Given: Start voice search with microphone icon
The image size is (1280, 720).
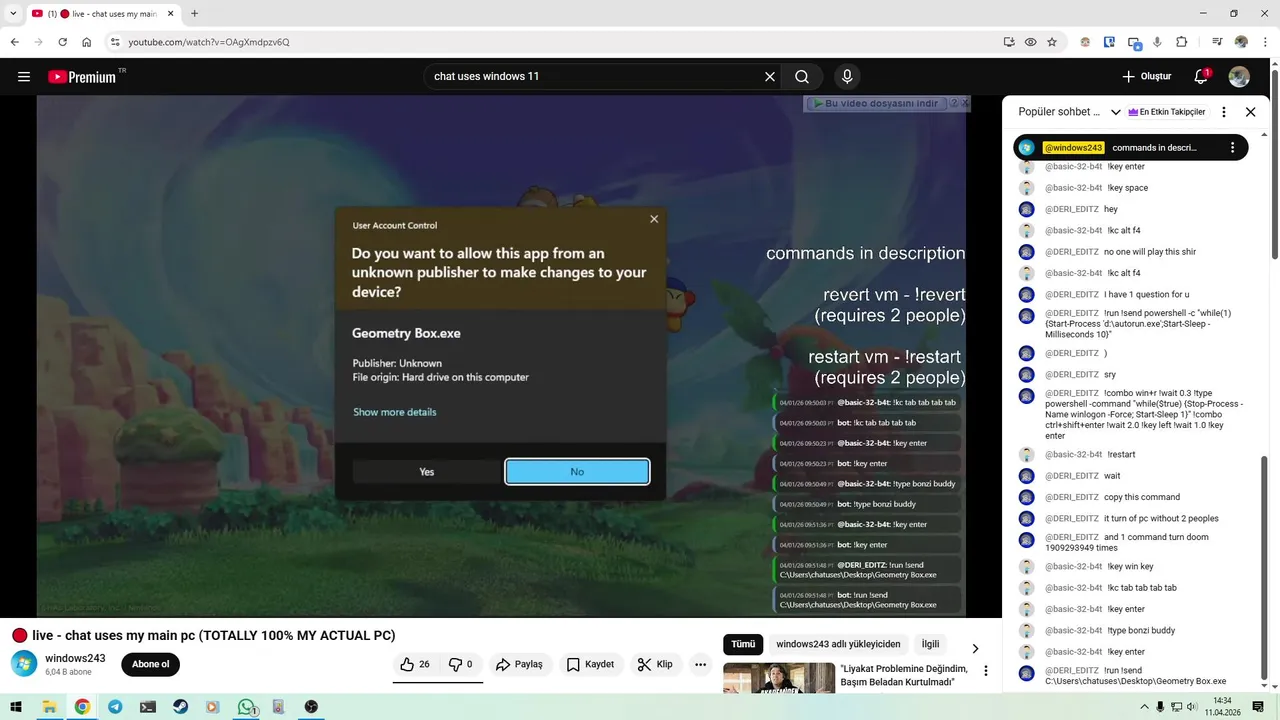Looking at the screenshot, I should tap(847, 76).
